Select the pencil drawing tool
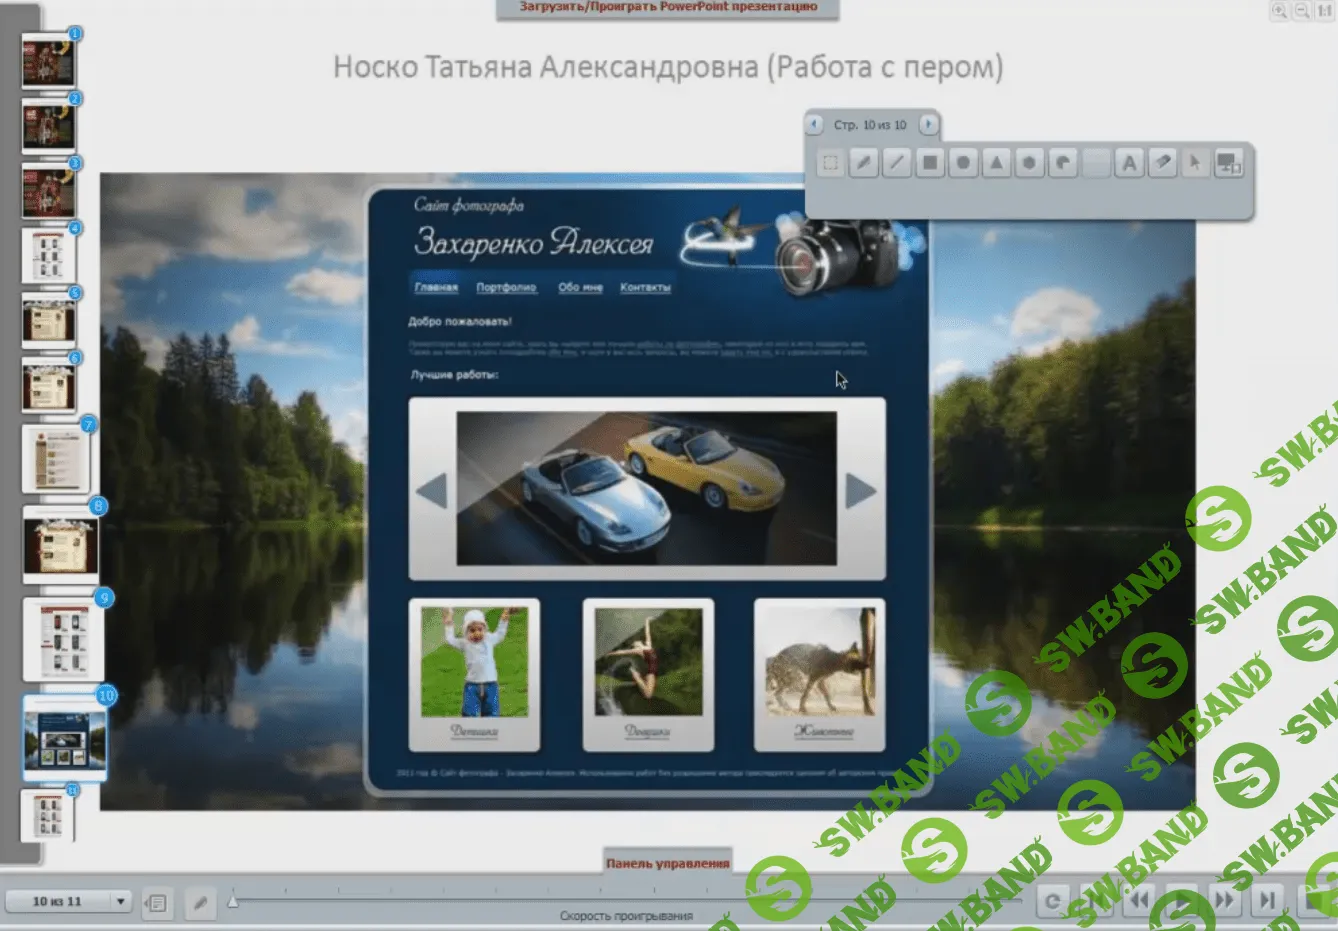Image resolution: width=1338 pixels, height=931 pixels. [x=863, y=163]
